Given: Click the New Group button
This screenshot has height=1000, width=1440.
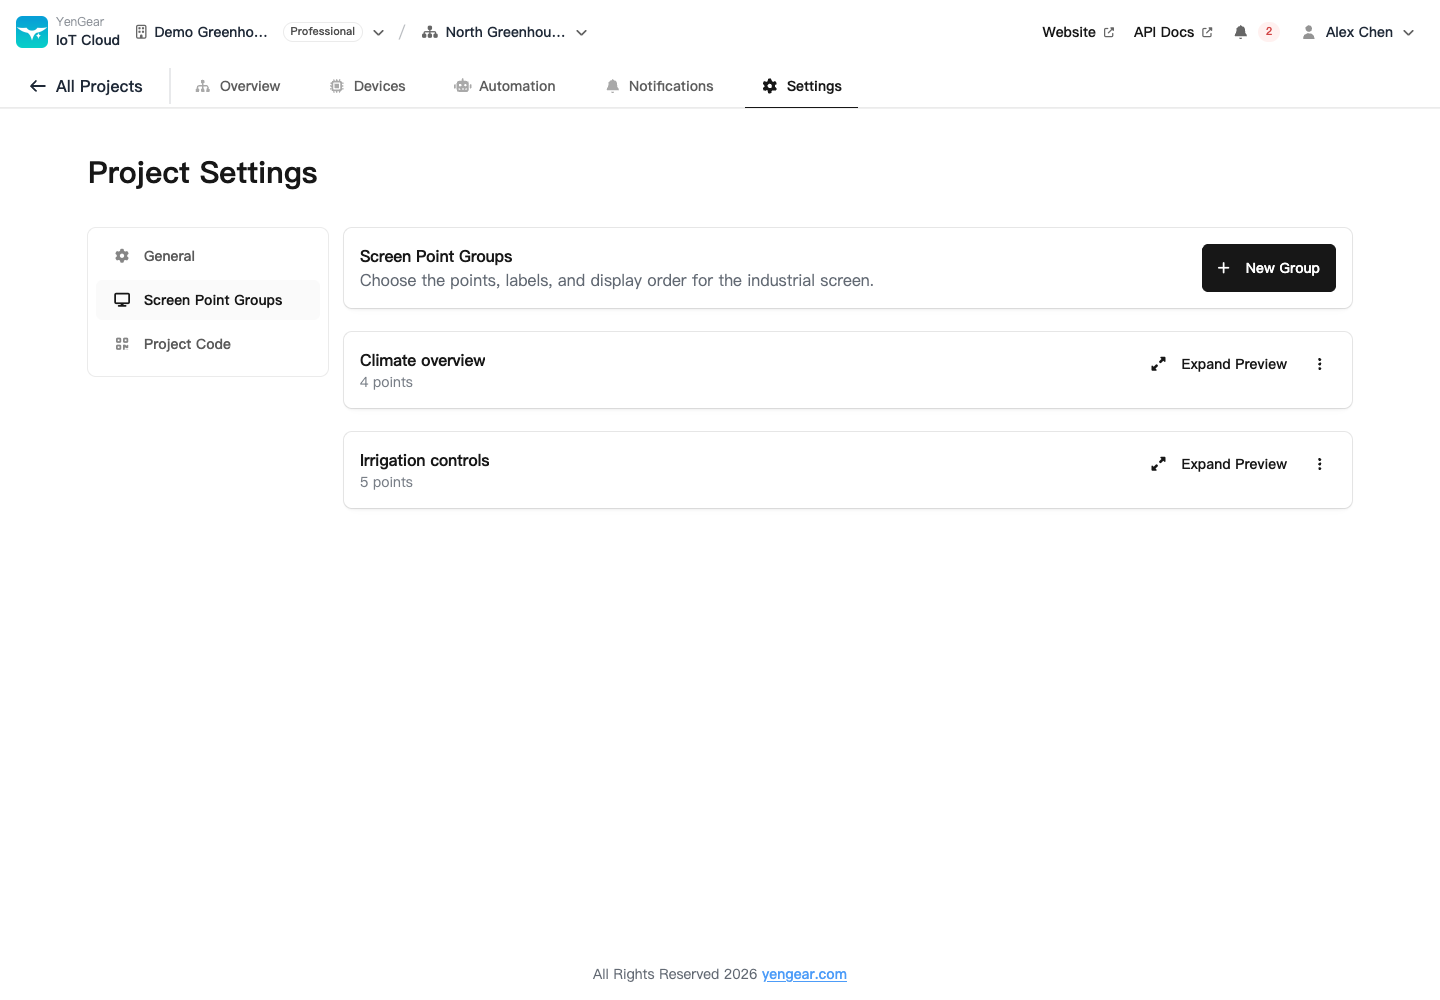Looking at the screenshot, I should pos(1269,268).
